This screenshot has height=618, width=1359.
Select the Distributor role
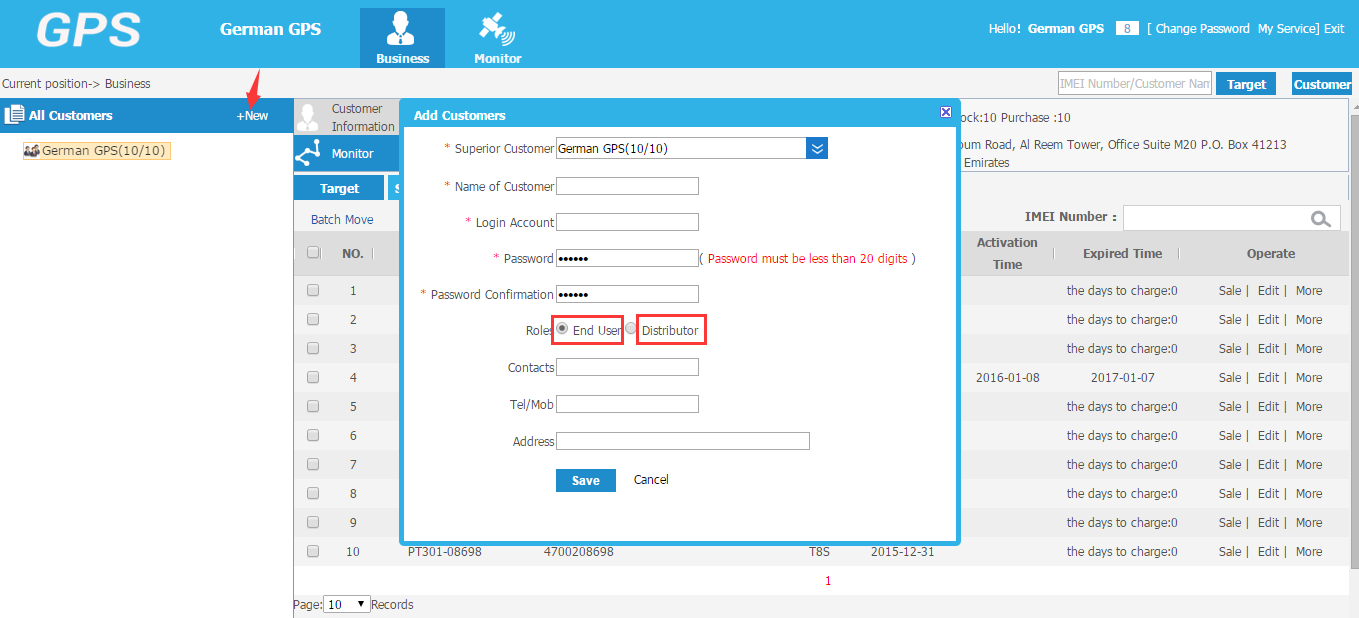(631, 328)
